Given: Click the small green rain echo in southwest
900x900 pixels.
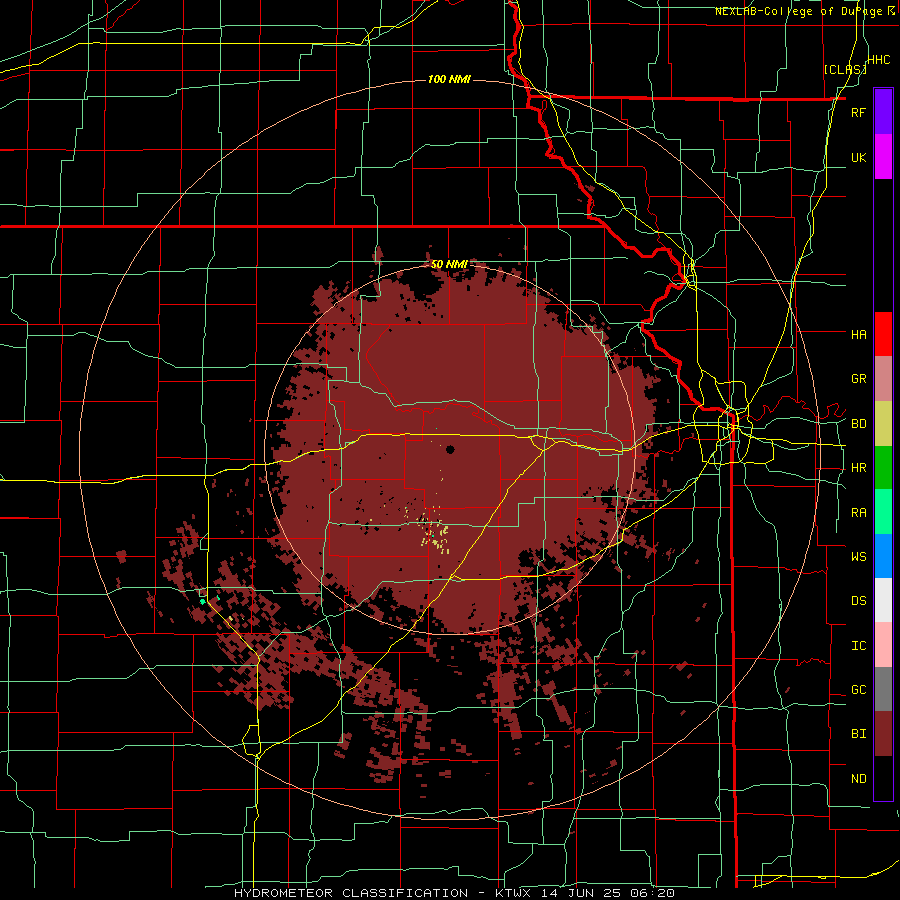Looking at the screenshot, I should [x=203, y=601].
